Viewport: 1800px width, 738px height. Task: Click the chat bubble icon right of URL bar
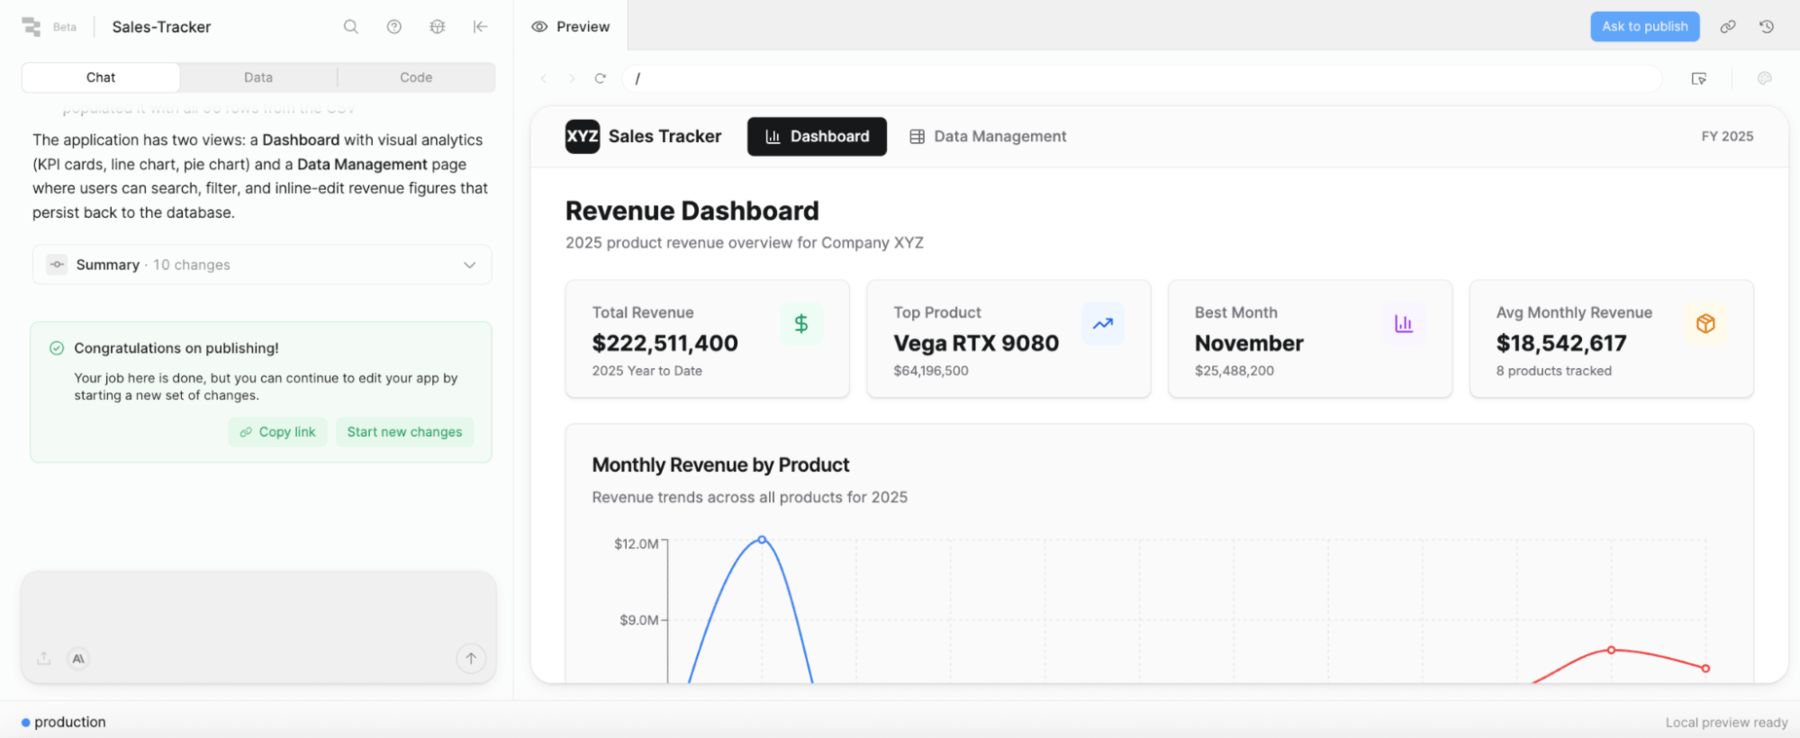point(1764,78)
